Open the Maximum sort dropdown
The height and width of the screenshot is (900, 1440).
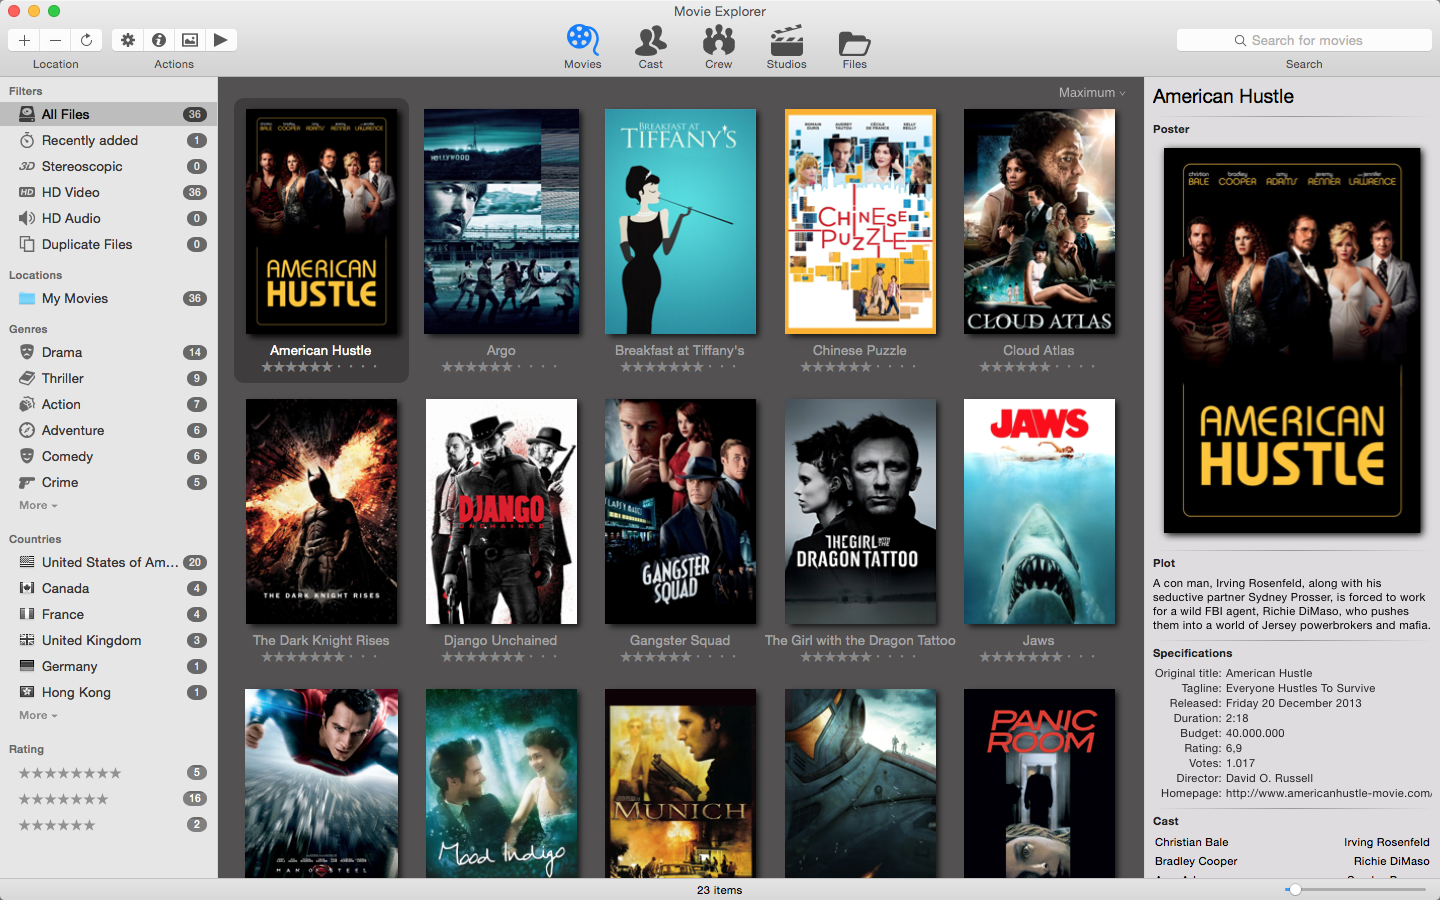click(1092, 92)
